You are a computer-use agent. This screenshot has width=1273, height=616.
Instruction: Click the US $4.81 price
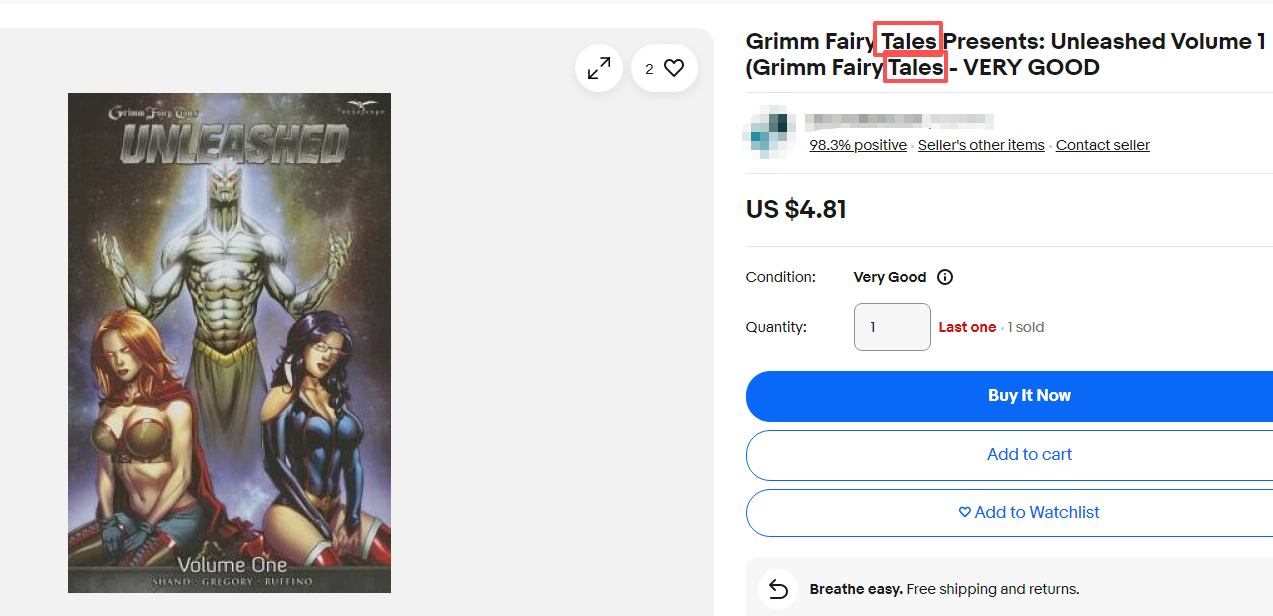coord(796,210)
